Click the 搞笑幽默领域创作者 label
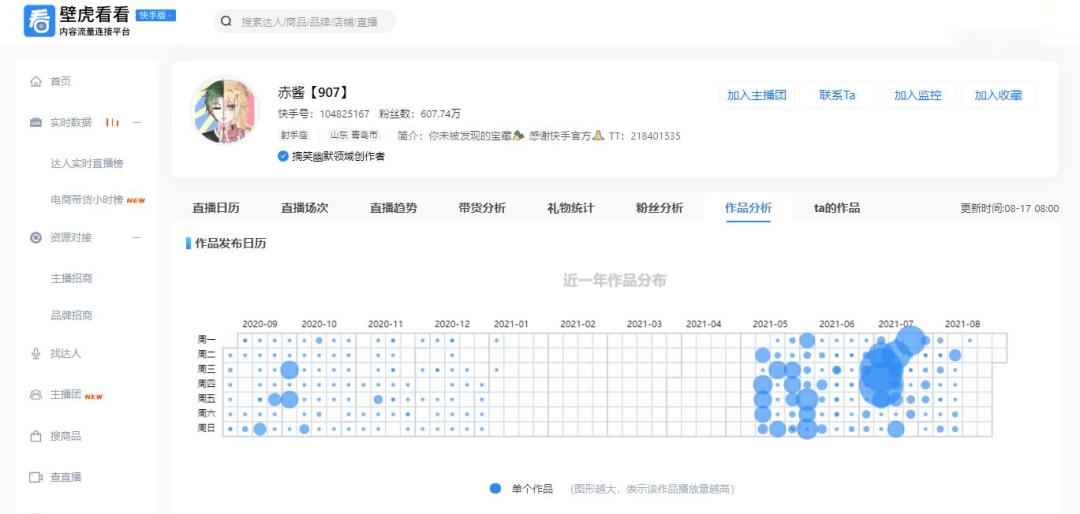This screenshot has width=1080, height=514. click(x=338, y=156)
